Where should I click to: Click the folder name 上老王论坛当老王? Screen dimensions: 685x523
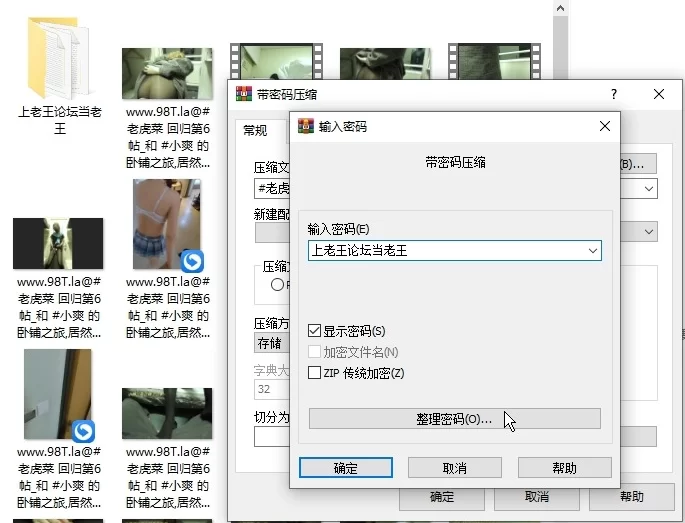59,120
